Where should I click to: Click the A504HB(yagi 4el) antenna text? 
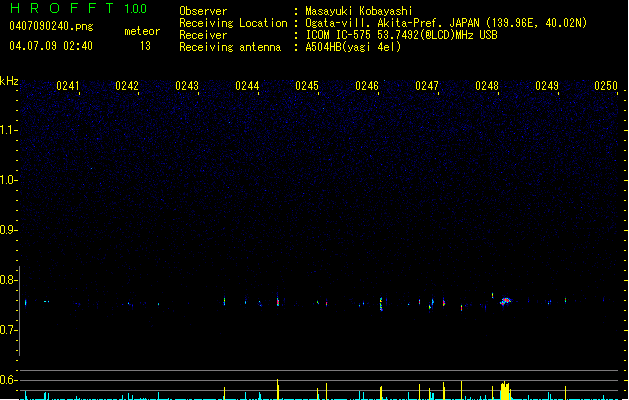353,47
